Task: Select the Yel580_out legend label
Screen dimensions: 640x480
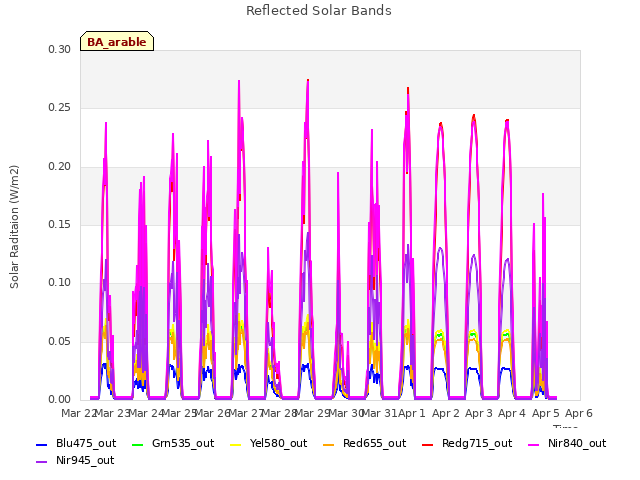Action: 278,443
